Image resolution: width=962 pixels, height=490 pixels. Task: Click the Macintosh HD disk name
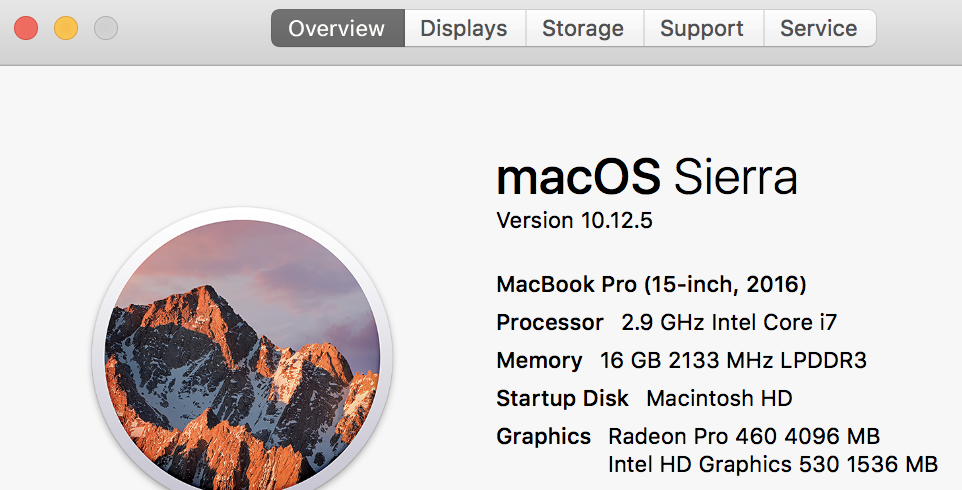coord(719,399)
